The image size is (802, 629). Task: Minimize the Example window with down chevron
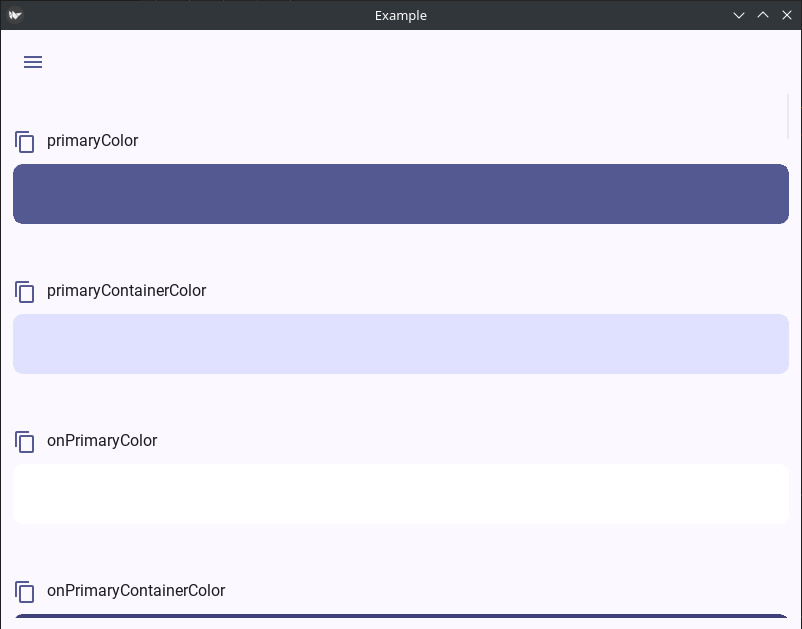click(739, 15)
